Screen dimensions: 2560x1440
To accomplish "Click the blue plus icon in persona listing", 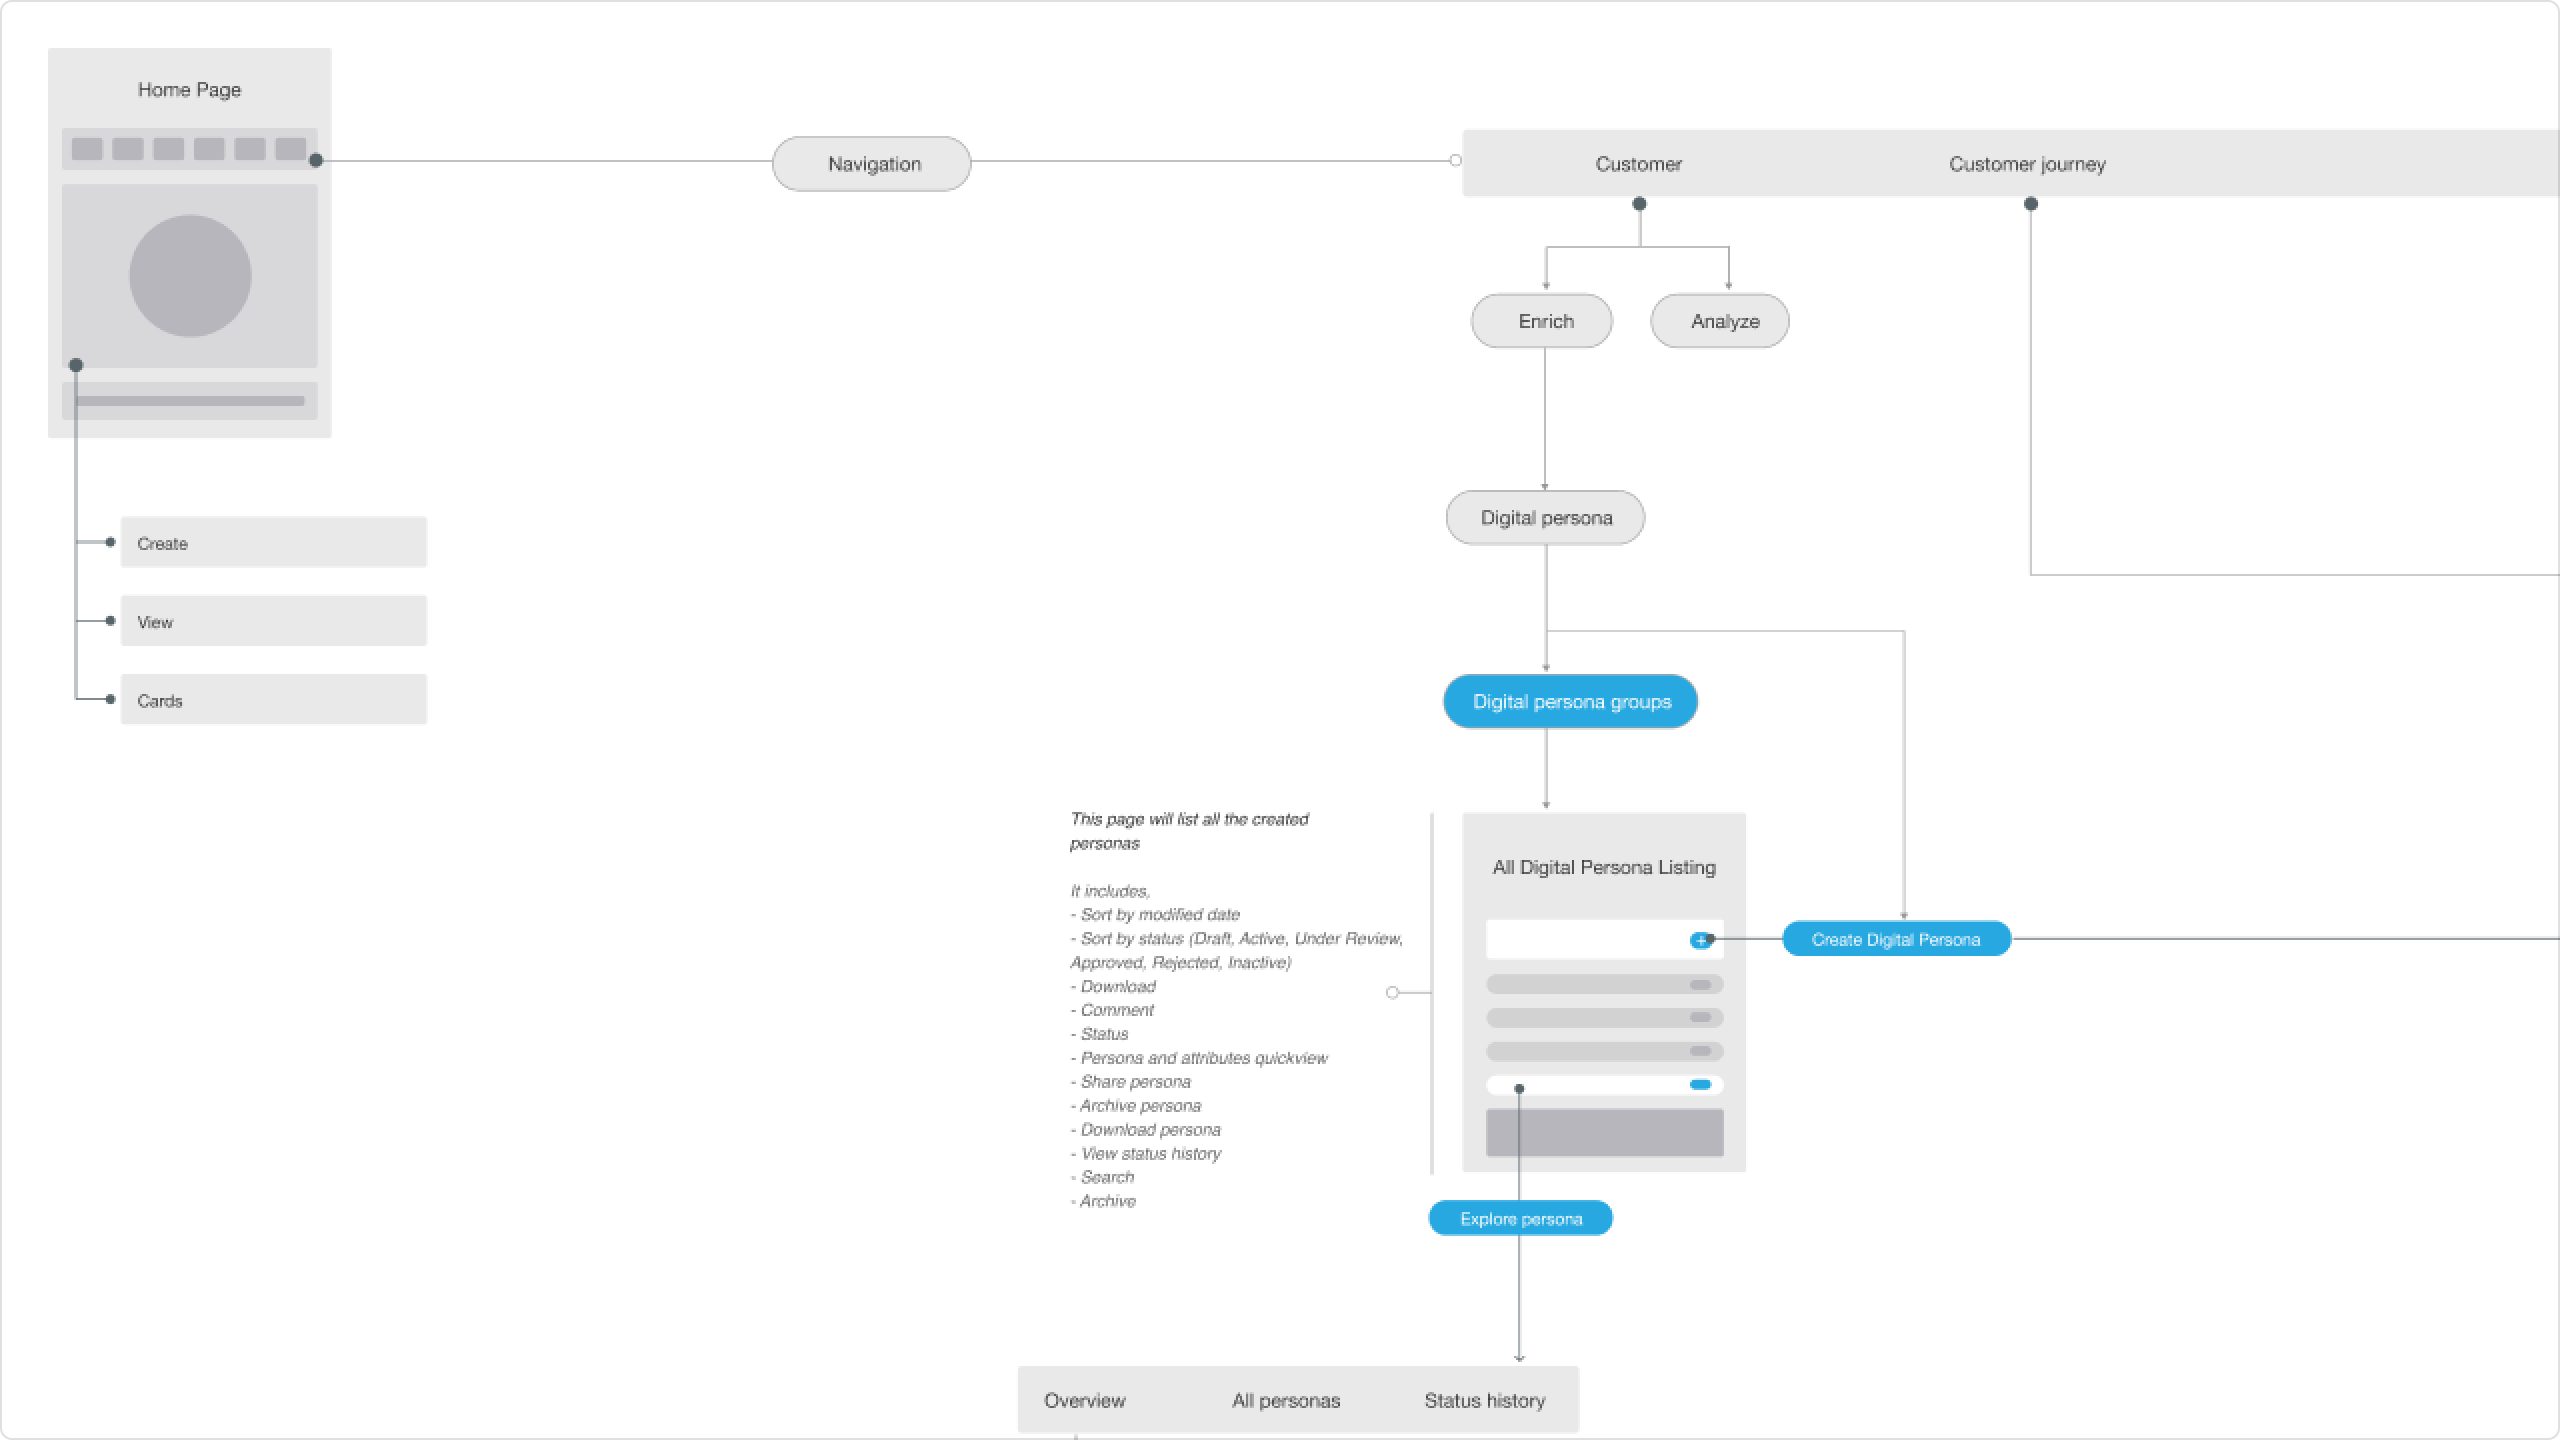I will (x=1700, y=940).
